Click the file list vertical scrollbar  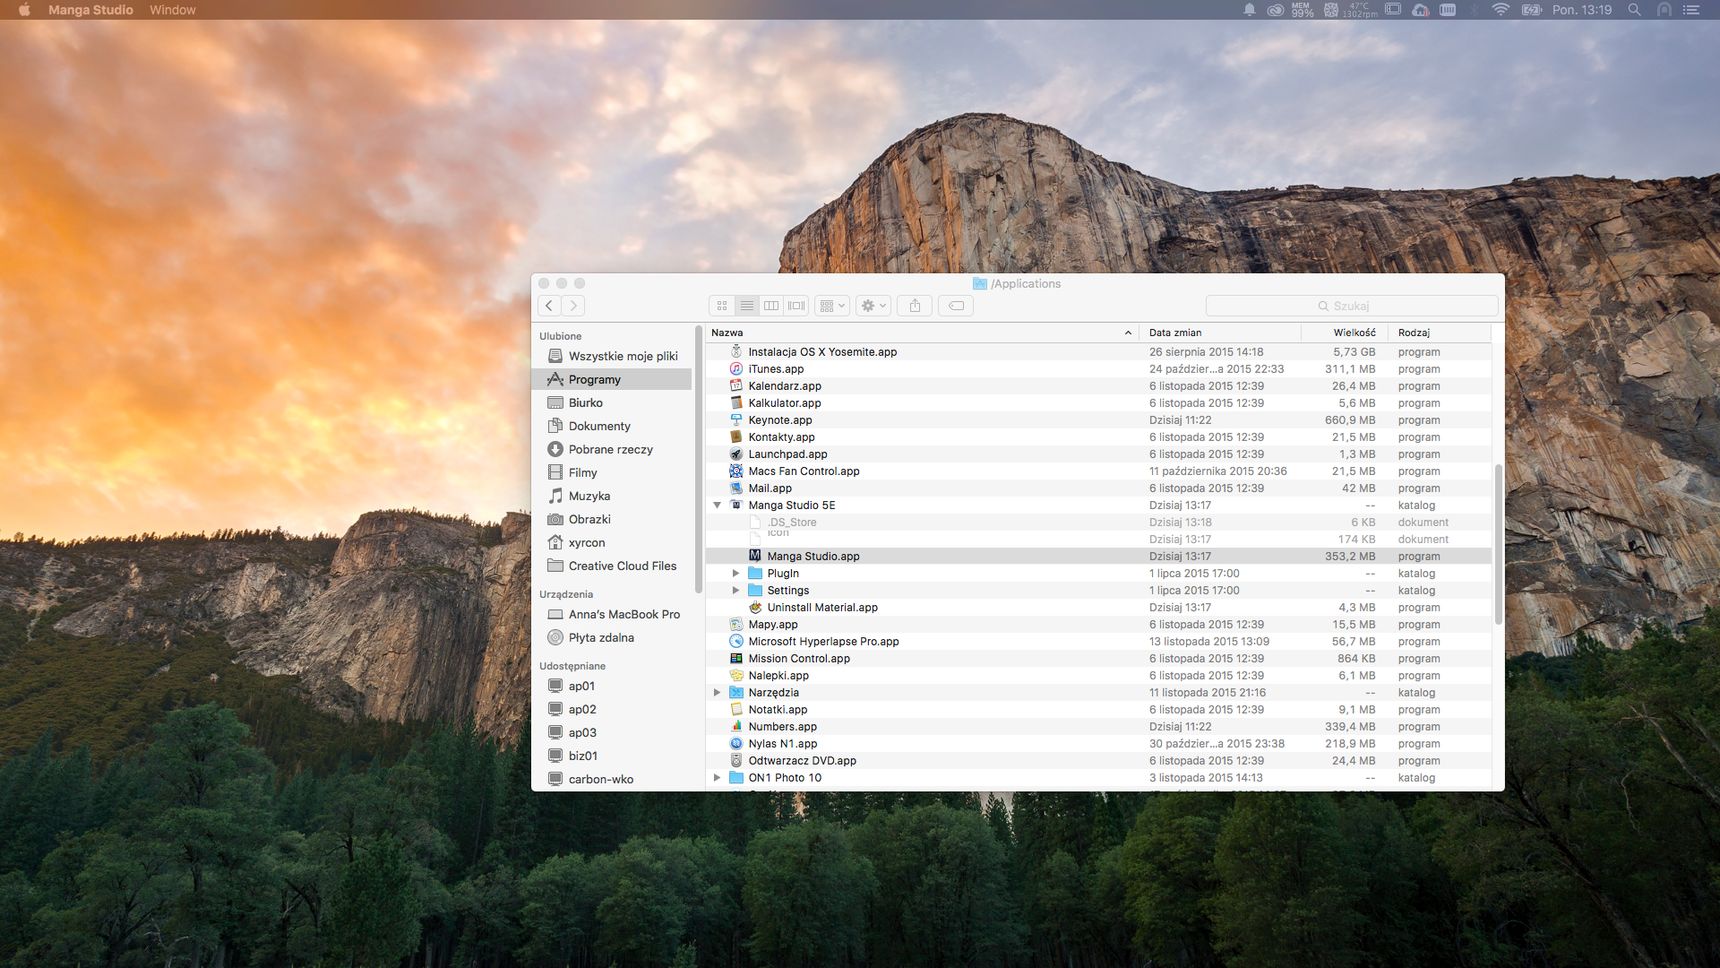tap(1498, 545)
